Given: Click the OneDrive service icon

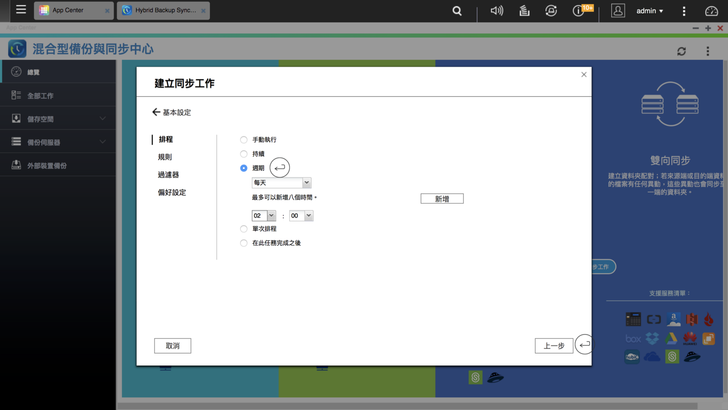Looking at the screenshot, I should [x=652, y=357].
